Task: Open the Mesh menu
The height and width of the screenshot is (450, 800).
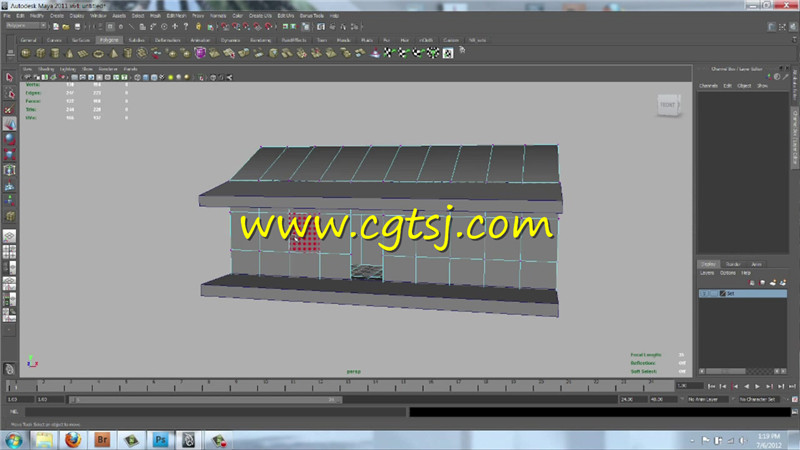Action: [155, 16]
